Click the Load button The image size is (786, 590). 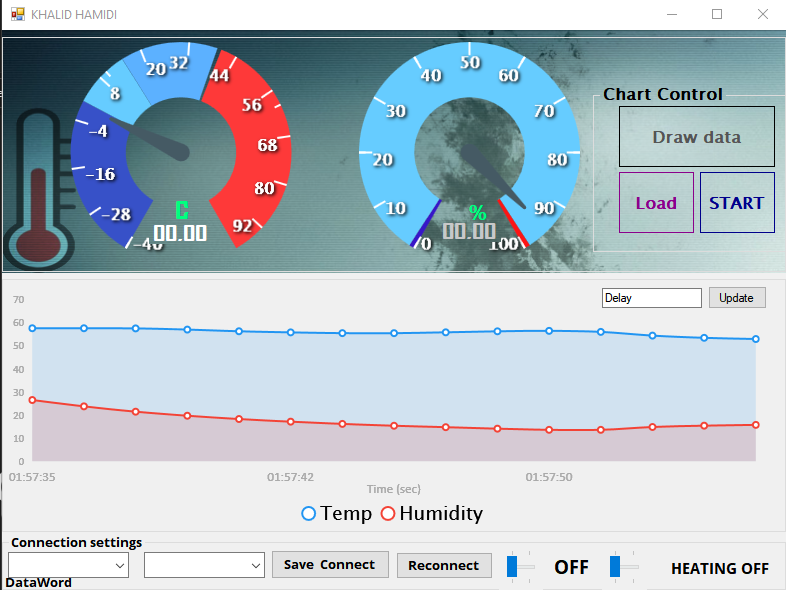pos(656,203)
